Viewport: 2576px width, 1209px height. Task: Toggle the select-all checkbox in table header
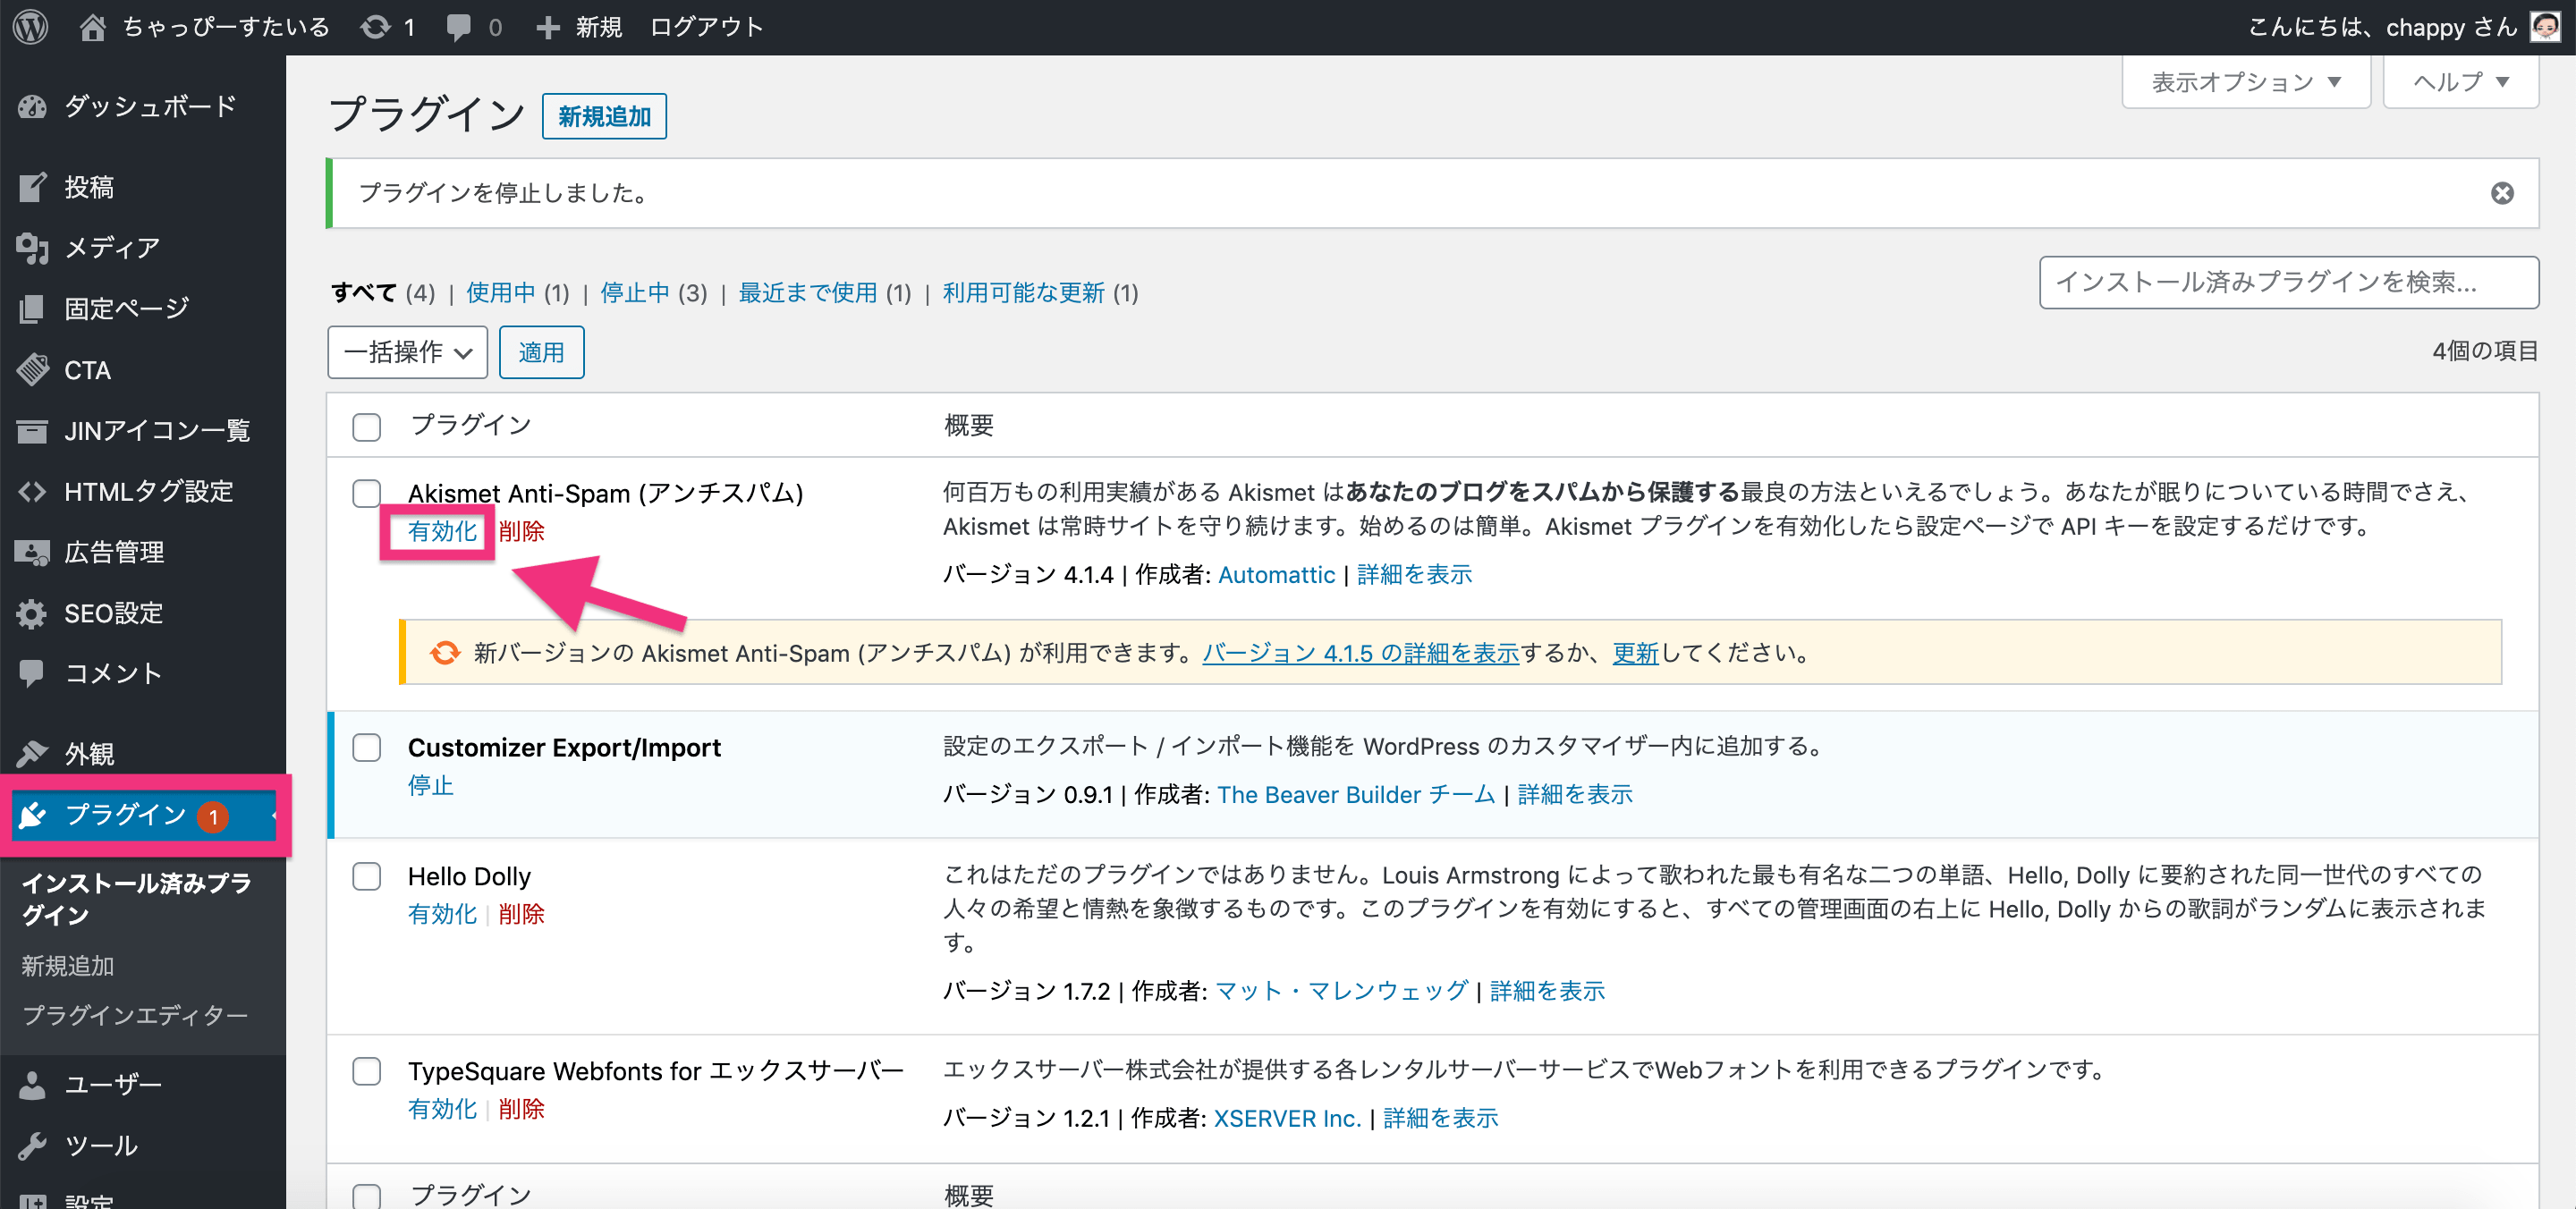[x=367, y=427]
